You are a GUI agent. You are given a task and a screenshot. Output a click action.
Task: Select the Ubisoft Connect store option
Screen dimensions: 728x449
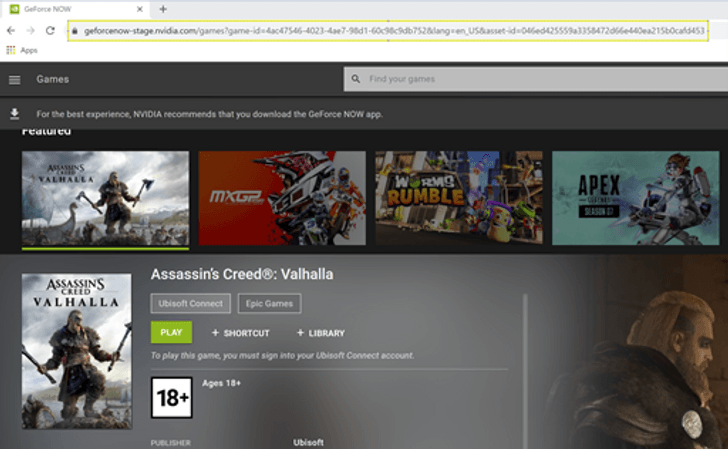190,303
